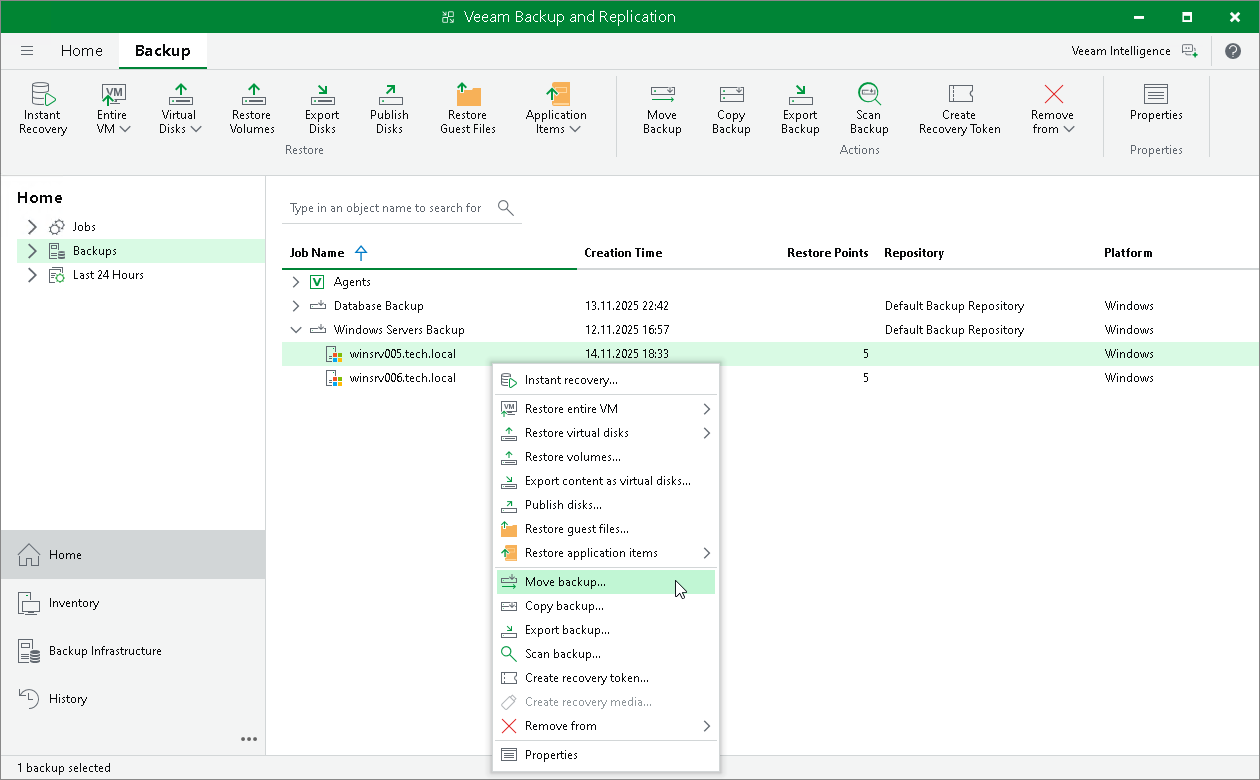Click the Instant Recovery ribbon icon
Screen dimensions: 1260x780
(43, 95)
